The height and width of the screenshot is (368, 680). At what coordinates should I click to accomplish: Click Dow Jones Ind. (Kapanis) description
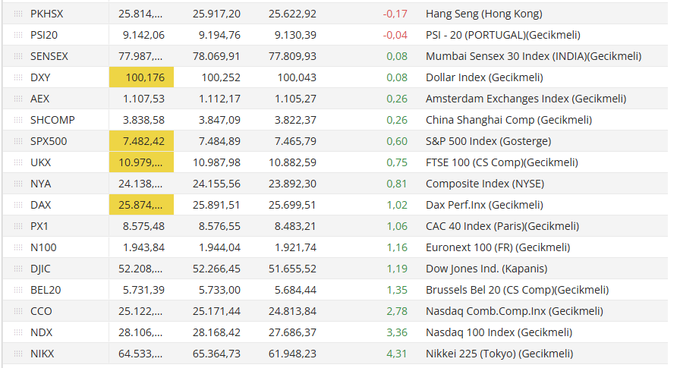point(486,269)
